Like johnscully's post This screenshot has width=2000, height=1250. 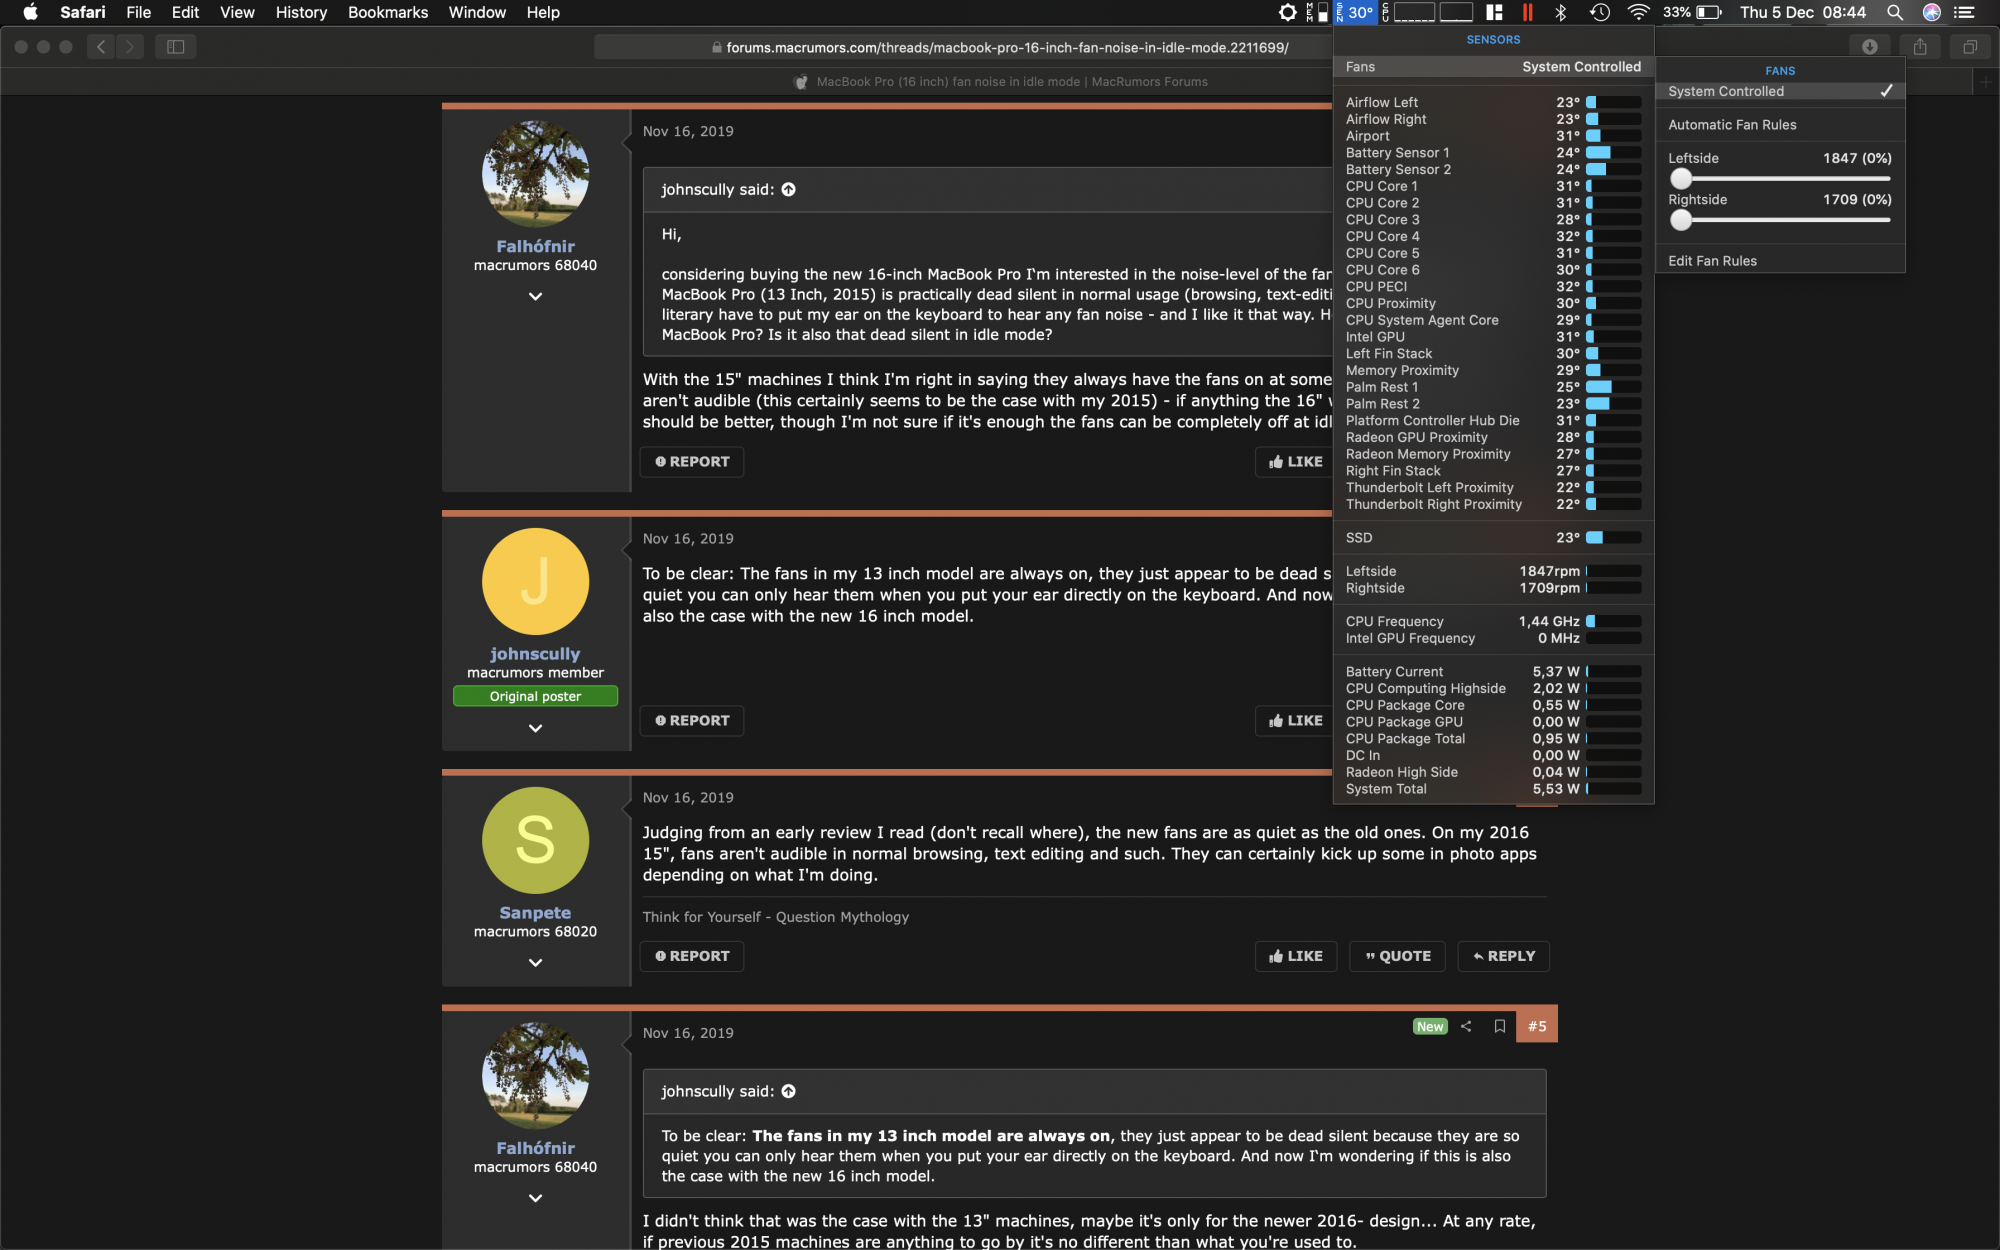click(1294, 721)
